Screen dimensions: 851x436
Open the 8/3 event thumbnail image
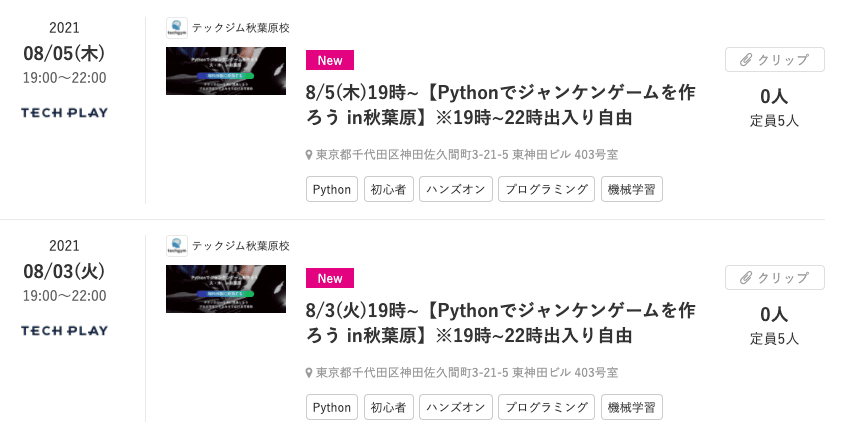click(226, 289)
